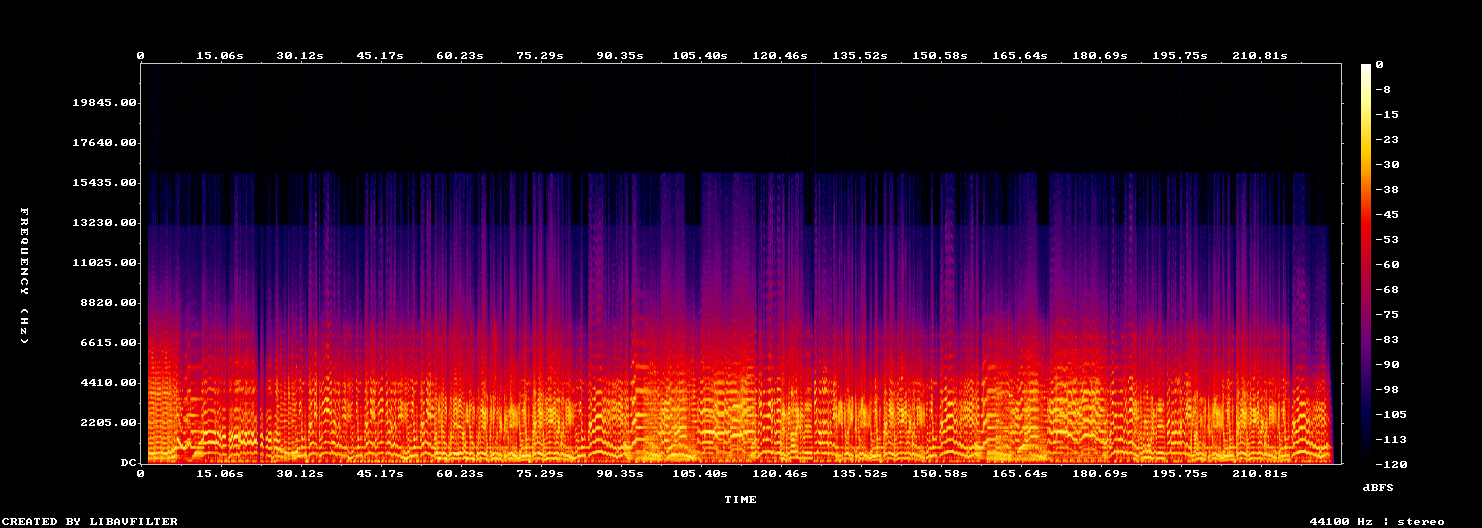Click the -30 dBFS scale value

(x=1387, y=164)
